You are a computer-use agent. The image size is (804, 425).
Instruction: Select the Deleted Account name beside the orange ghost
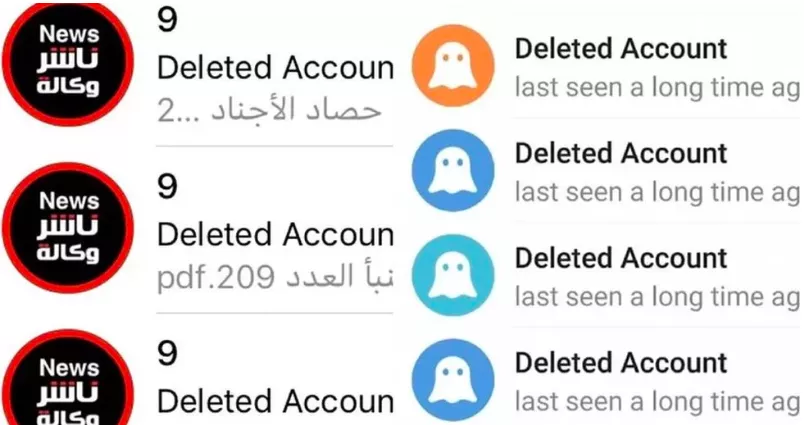click(621, 49)
